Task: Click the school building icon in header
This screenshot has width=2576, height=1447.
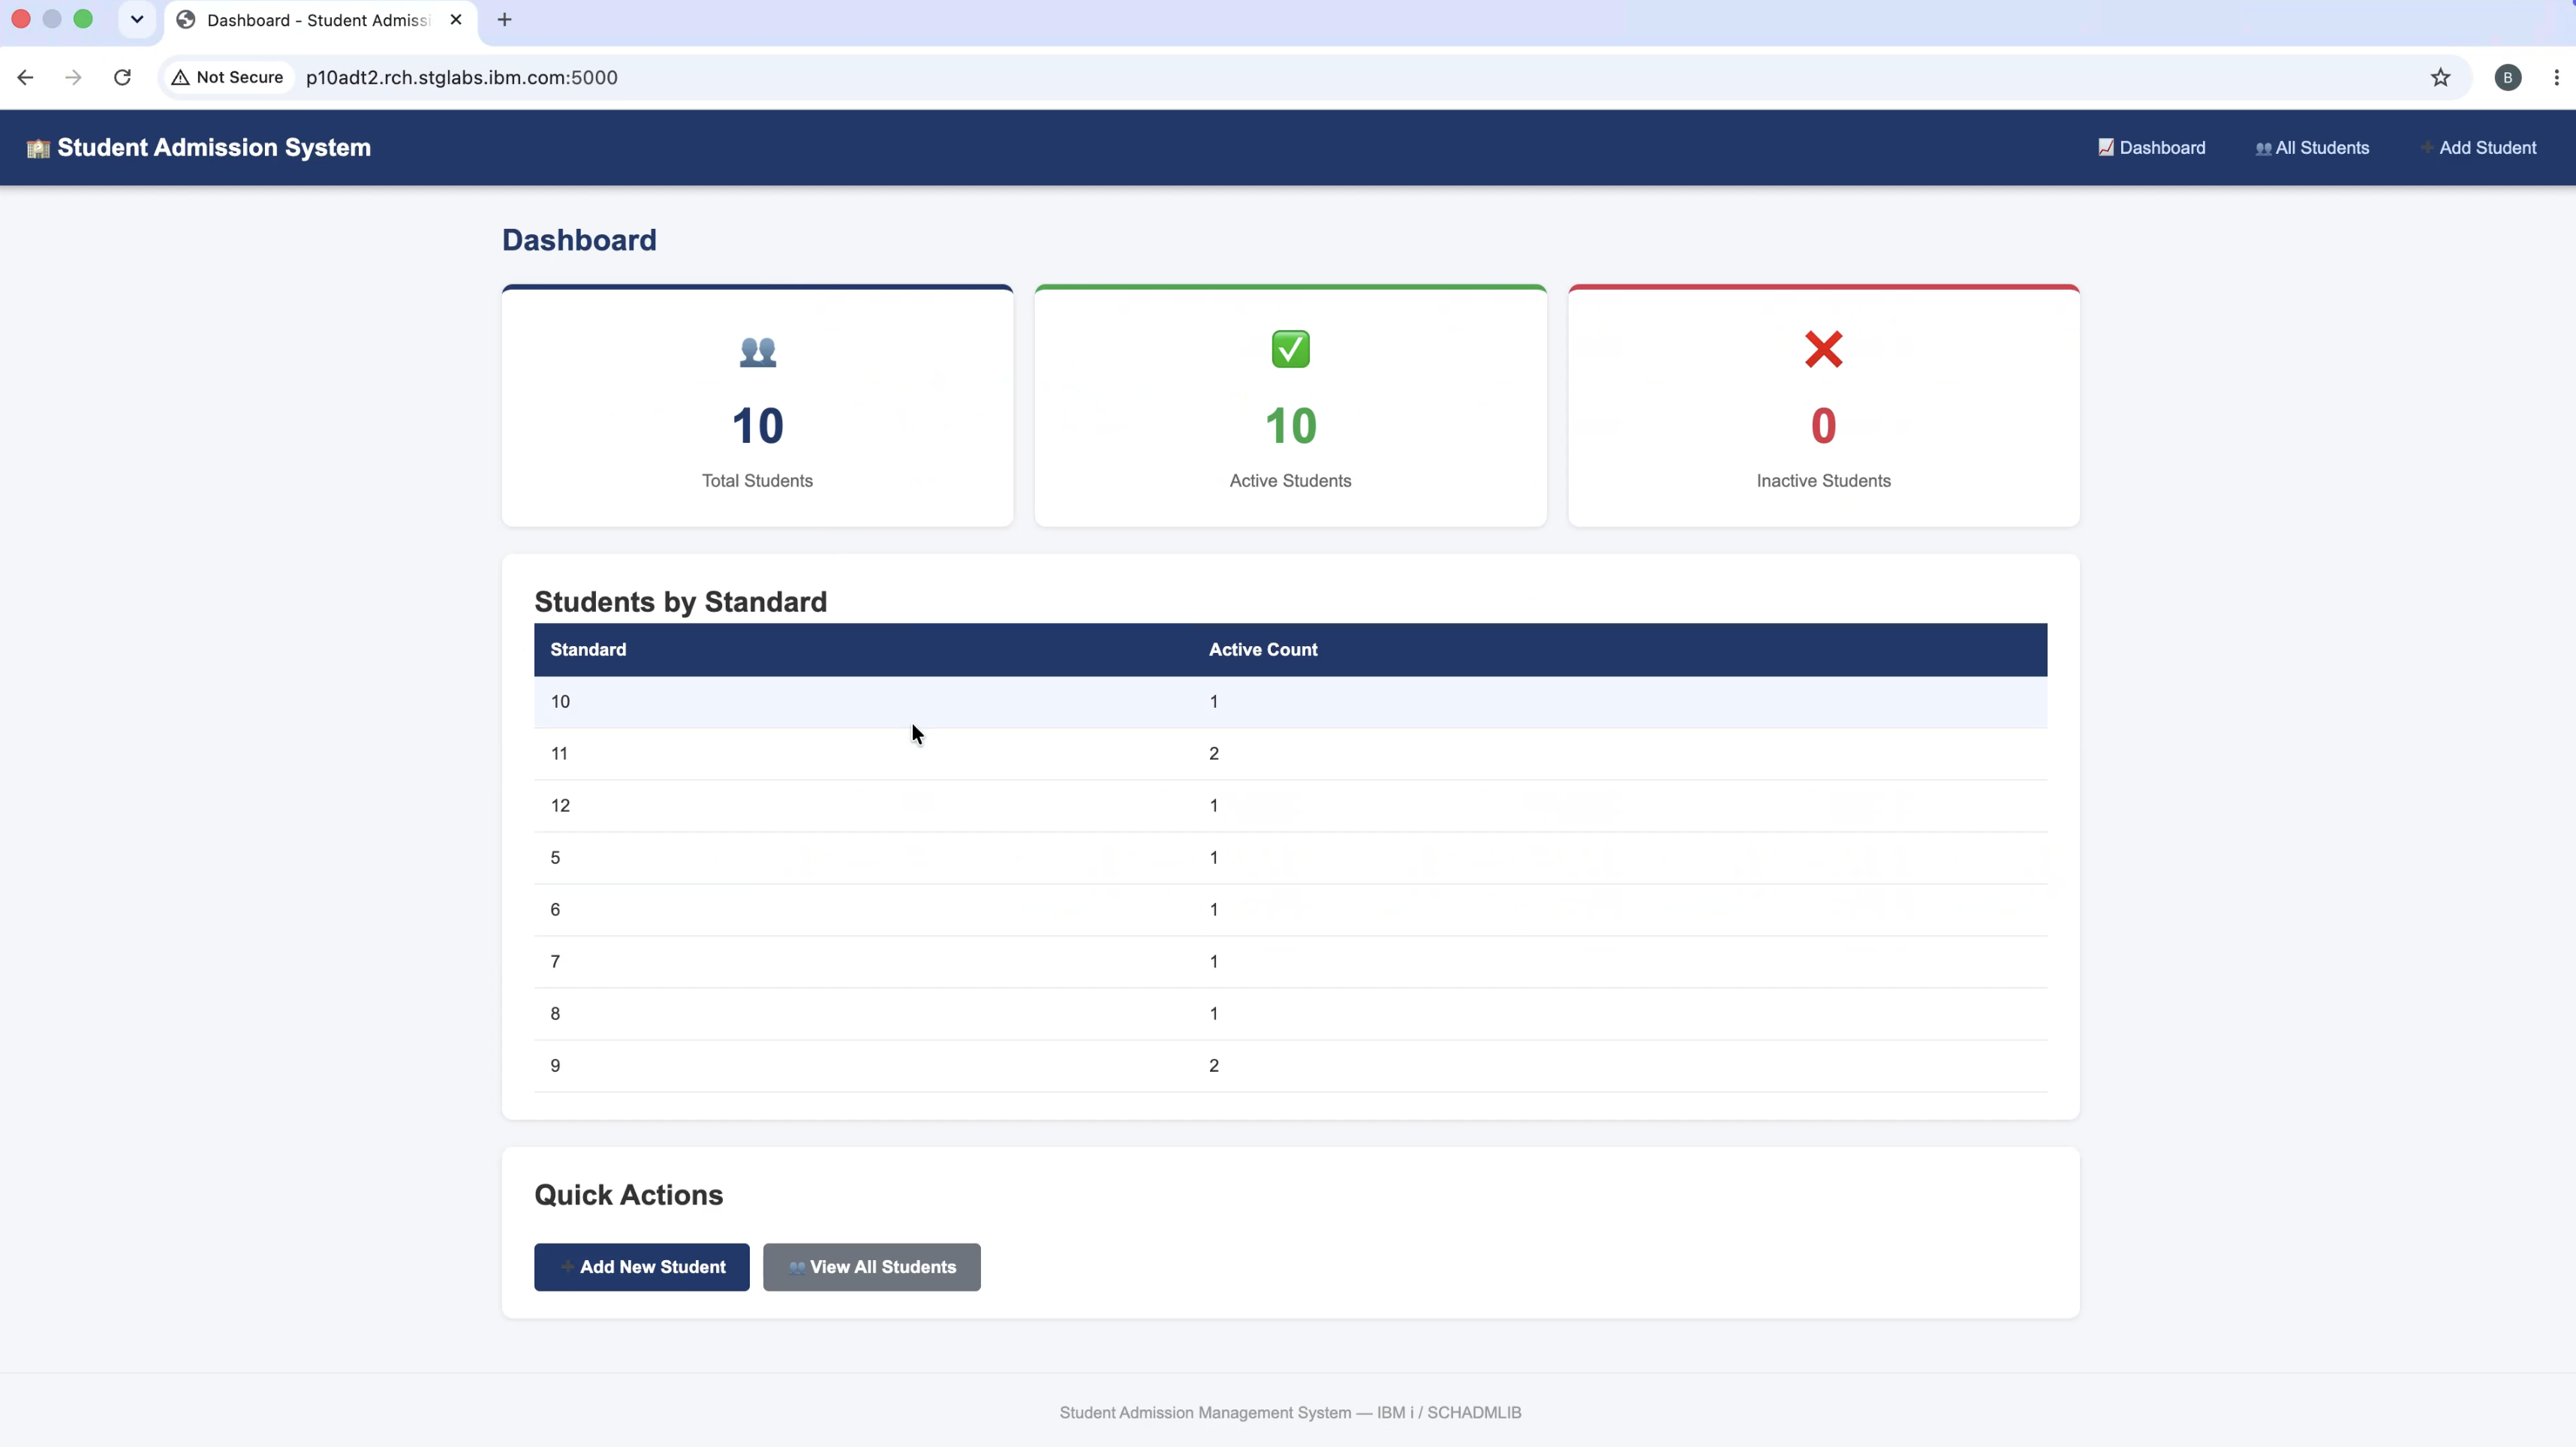Action: (38, 148)
